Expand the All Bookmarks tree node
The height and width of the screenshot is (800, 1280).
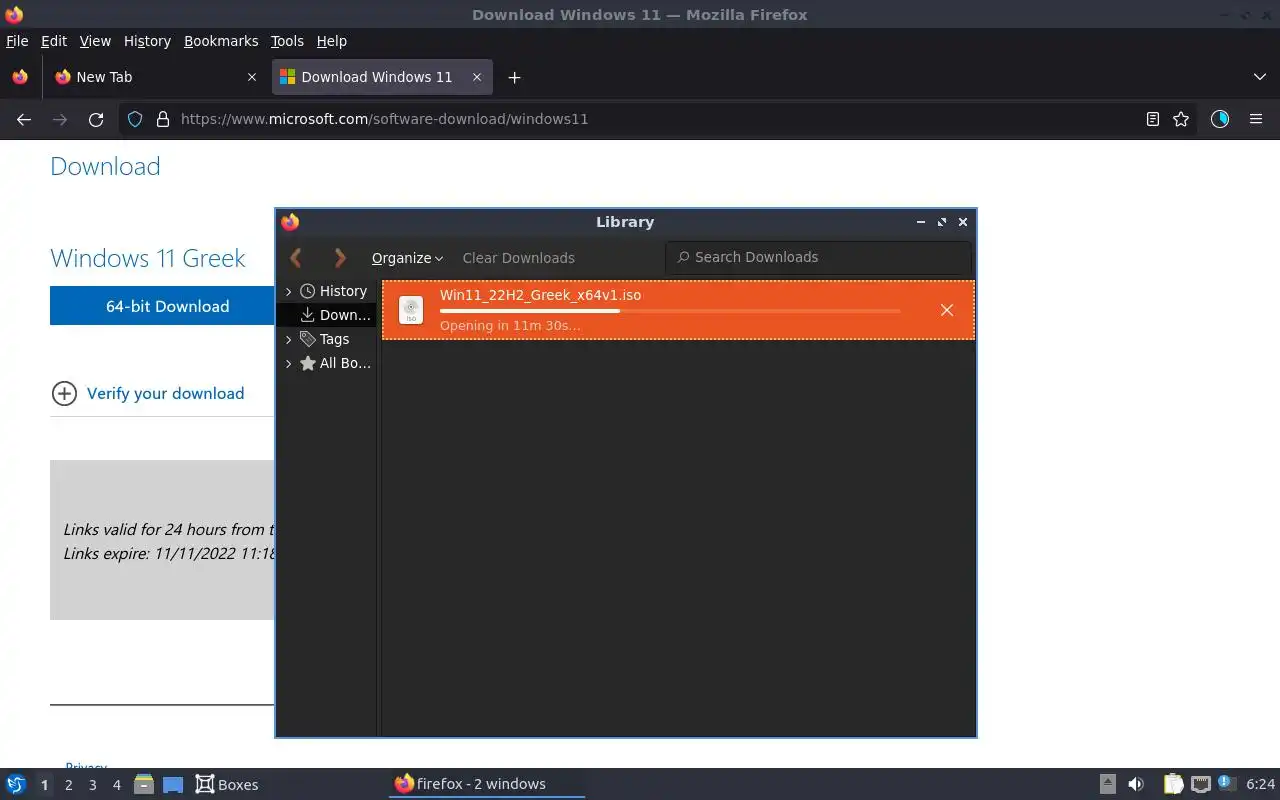[288, 363]
